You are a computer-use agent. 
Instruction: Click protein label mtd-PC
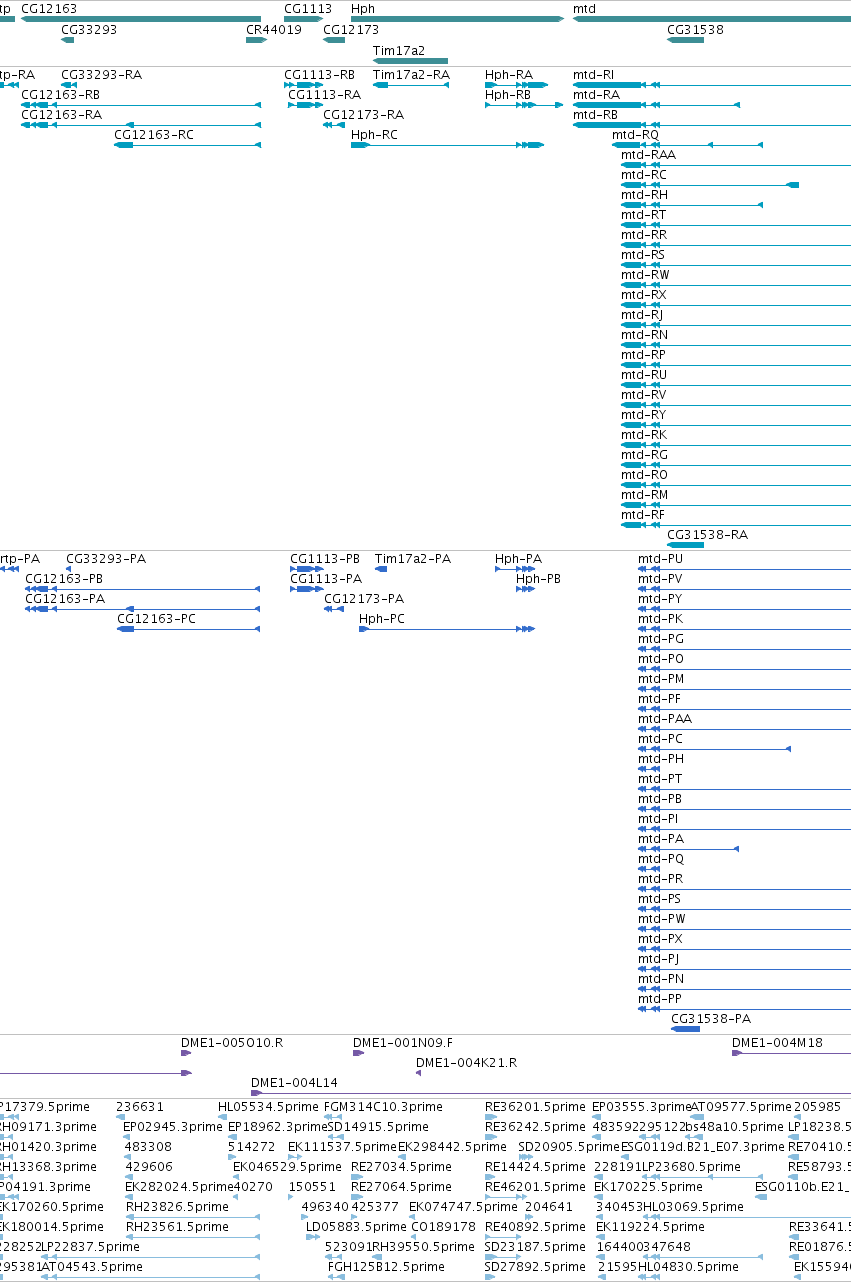point(661,739)
